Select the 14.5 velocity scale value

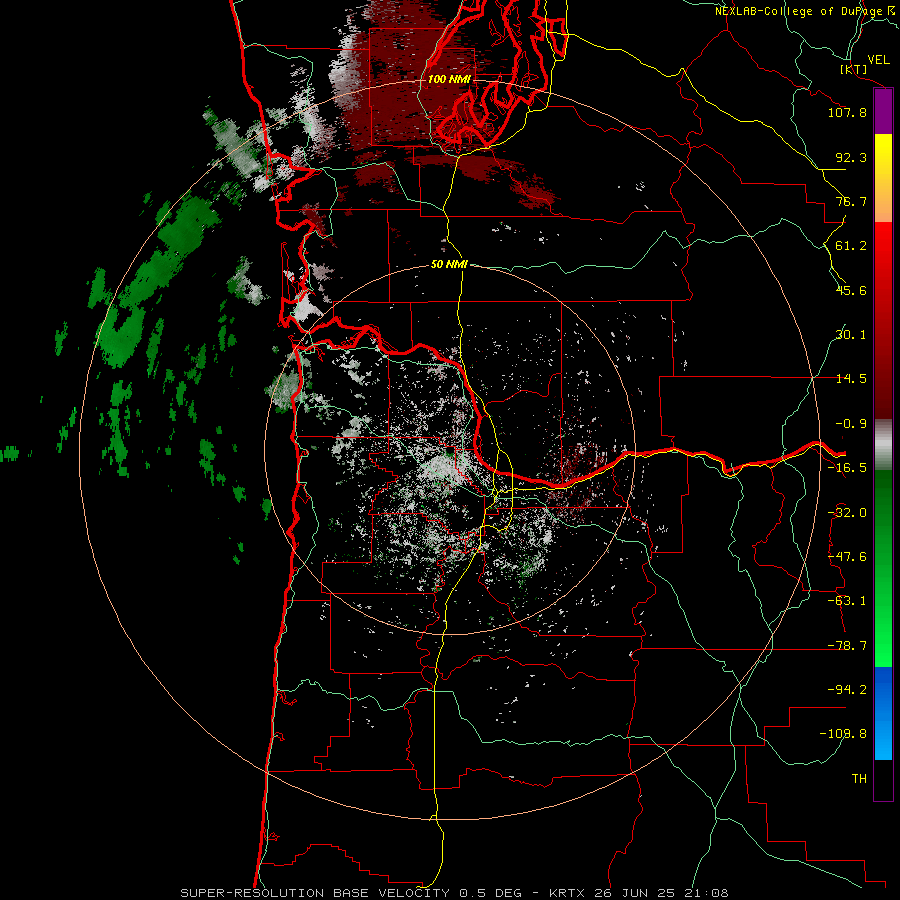coord(851,379)
